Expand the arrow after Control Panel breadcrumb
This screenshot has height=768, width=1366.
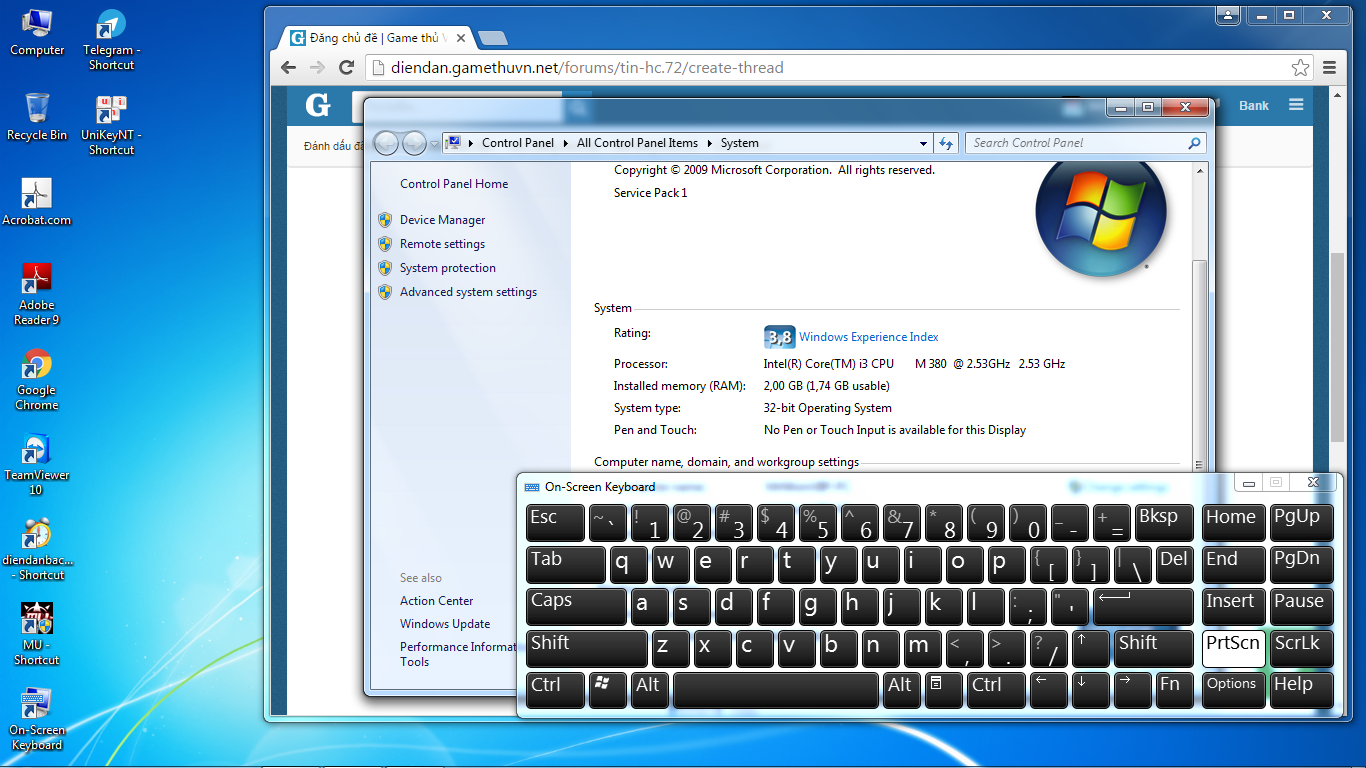[566, 143]
